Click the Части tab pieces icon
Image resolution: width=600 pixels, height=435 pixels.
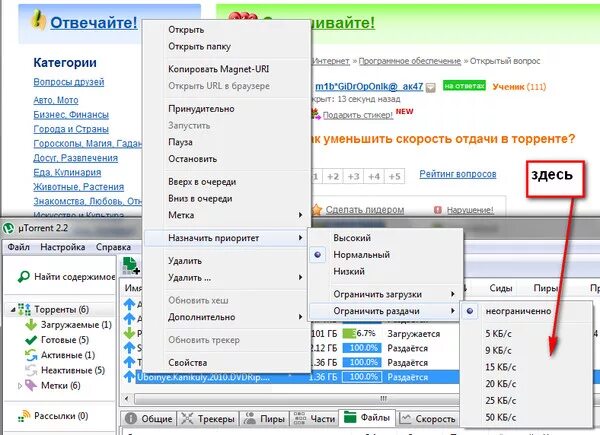click(300, 419)
